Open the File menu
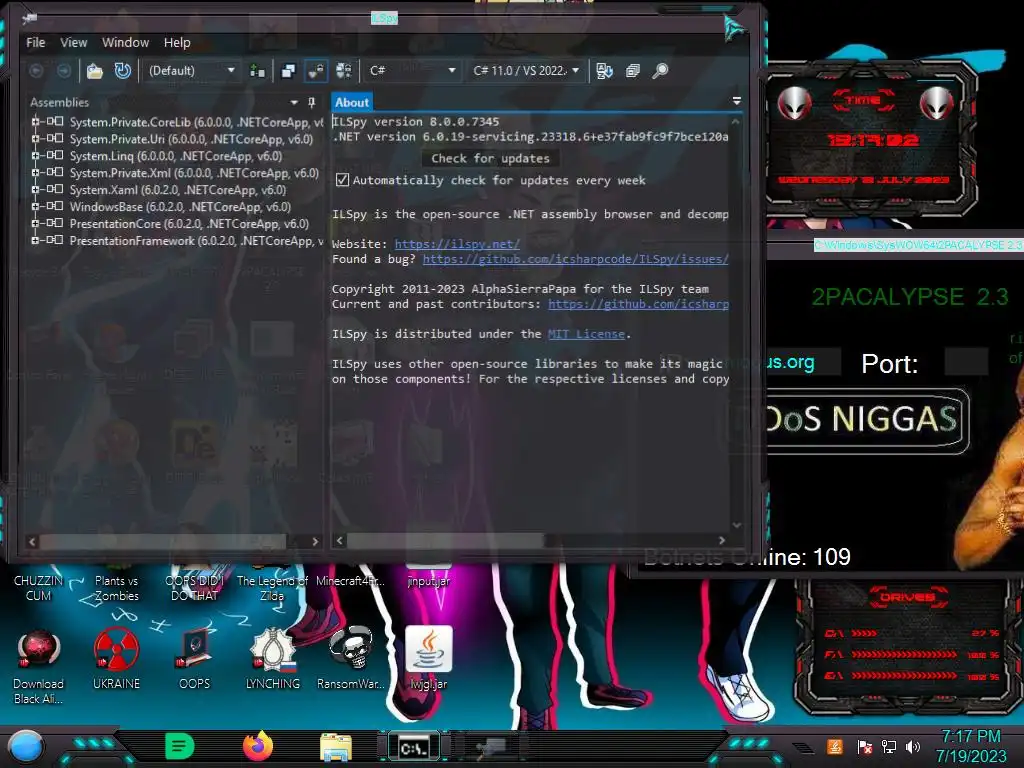 36,42
